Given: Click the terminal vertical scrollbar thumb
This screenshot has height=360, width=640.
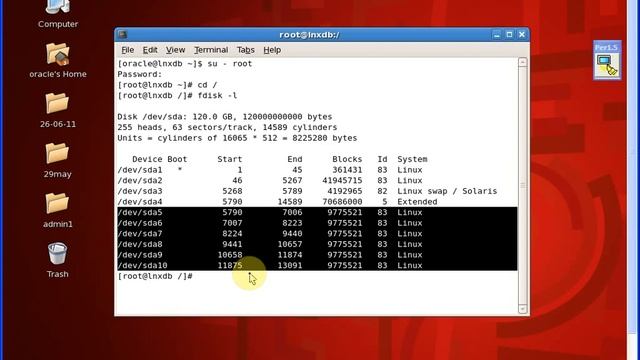Looking at the screenshot, I should [x=522, y=186].
